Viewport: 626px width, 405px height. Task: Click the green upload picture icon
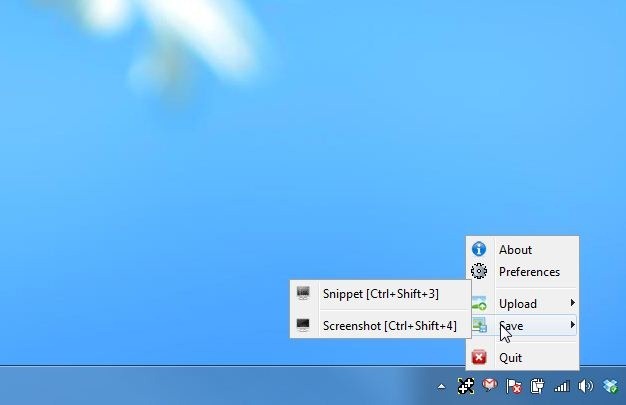(479, 303)
